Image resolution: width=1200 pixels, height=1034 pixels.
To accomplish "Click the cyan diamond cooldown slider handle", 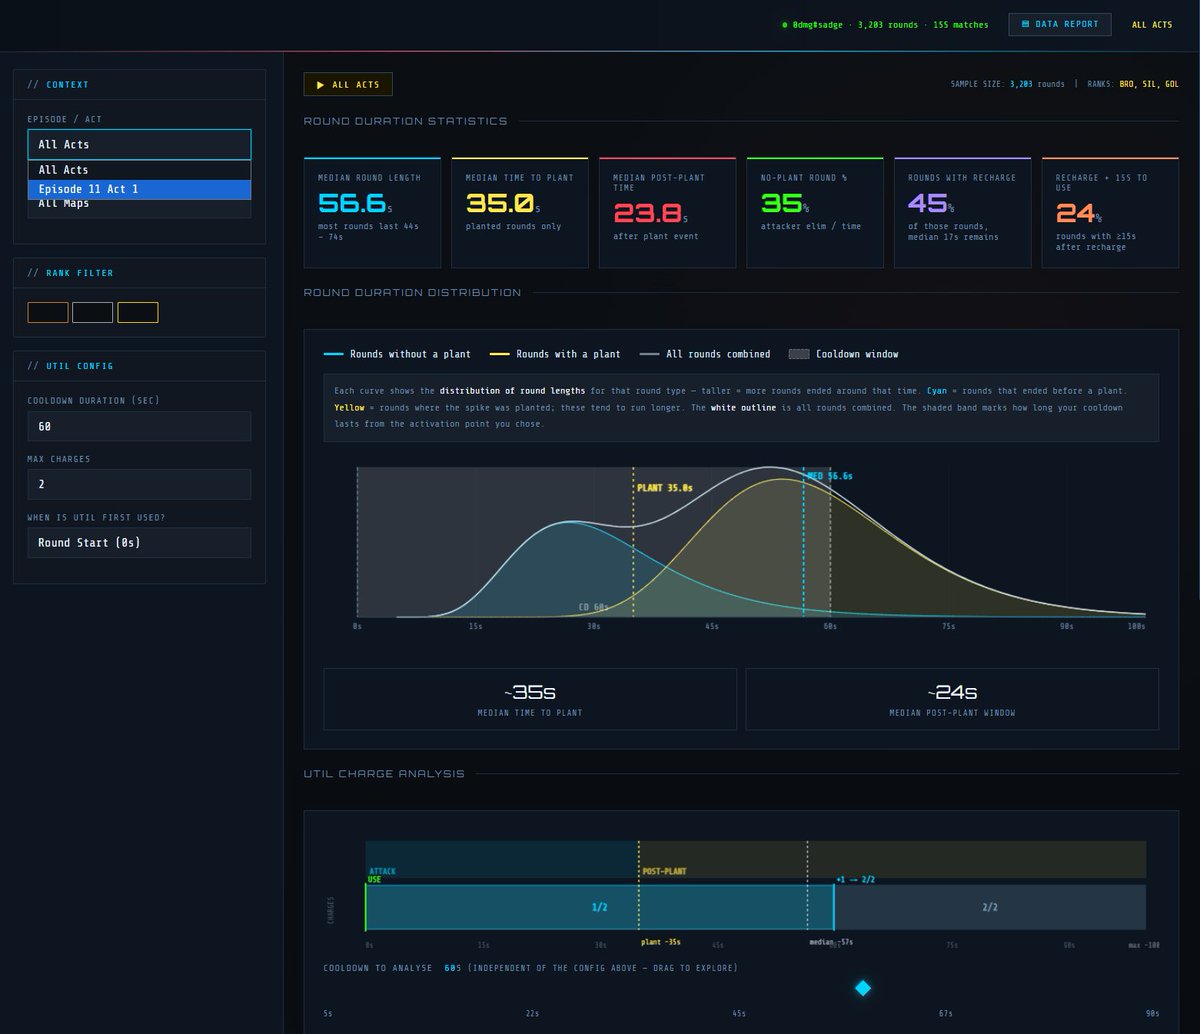I will click(x=863, y=988).
